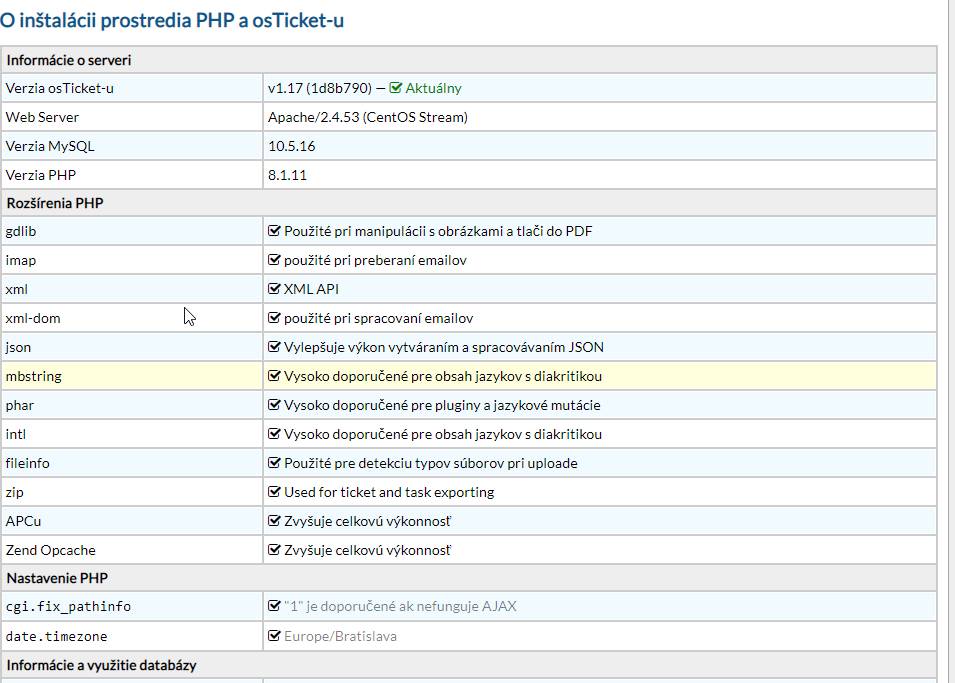Viewport: 955px width, 683px height.
Task: Click the check icon in the fileinfo row
Action: tap(274, 462)
